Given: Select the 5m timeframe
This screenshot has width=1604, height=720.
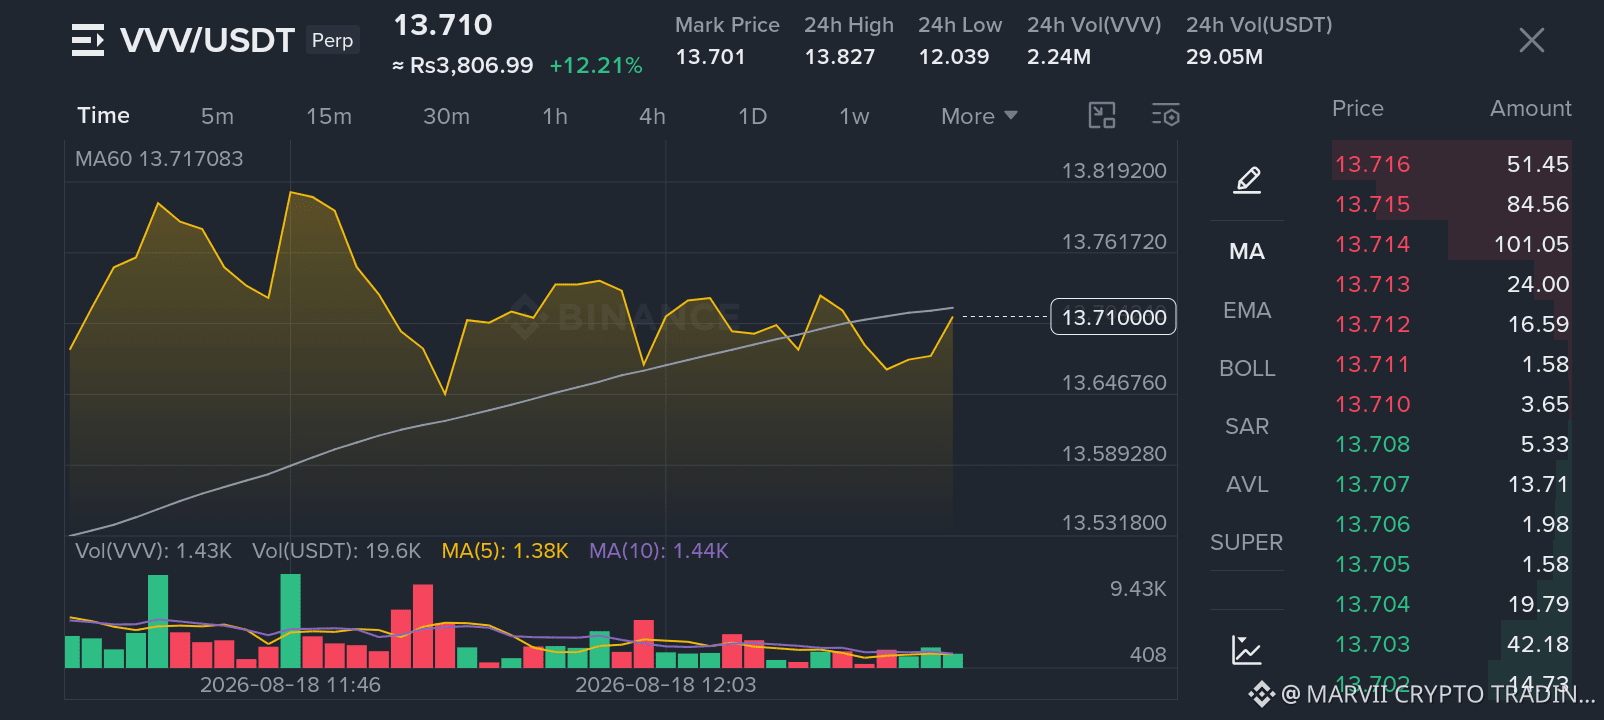Looking at the screenshot, I should click(217, 116).
